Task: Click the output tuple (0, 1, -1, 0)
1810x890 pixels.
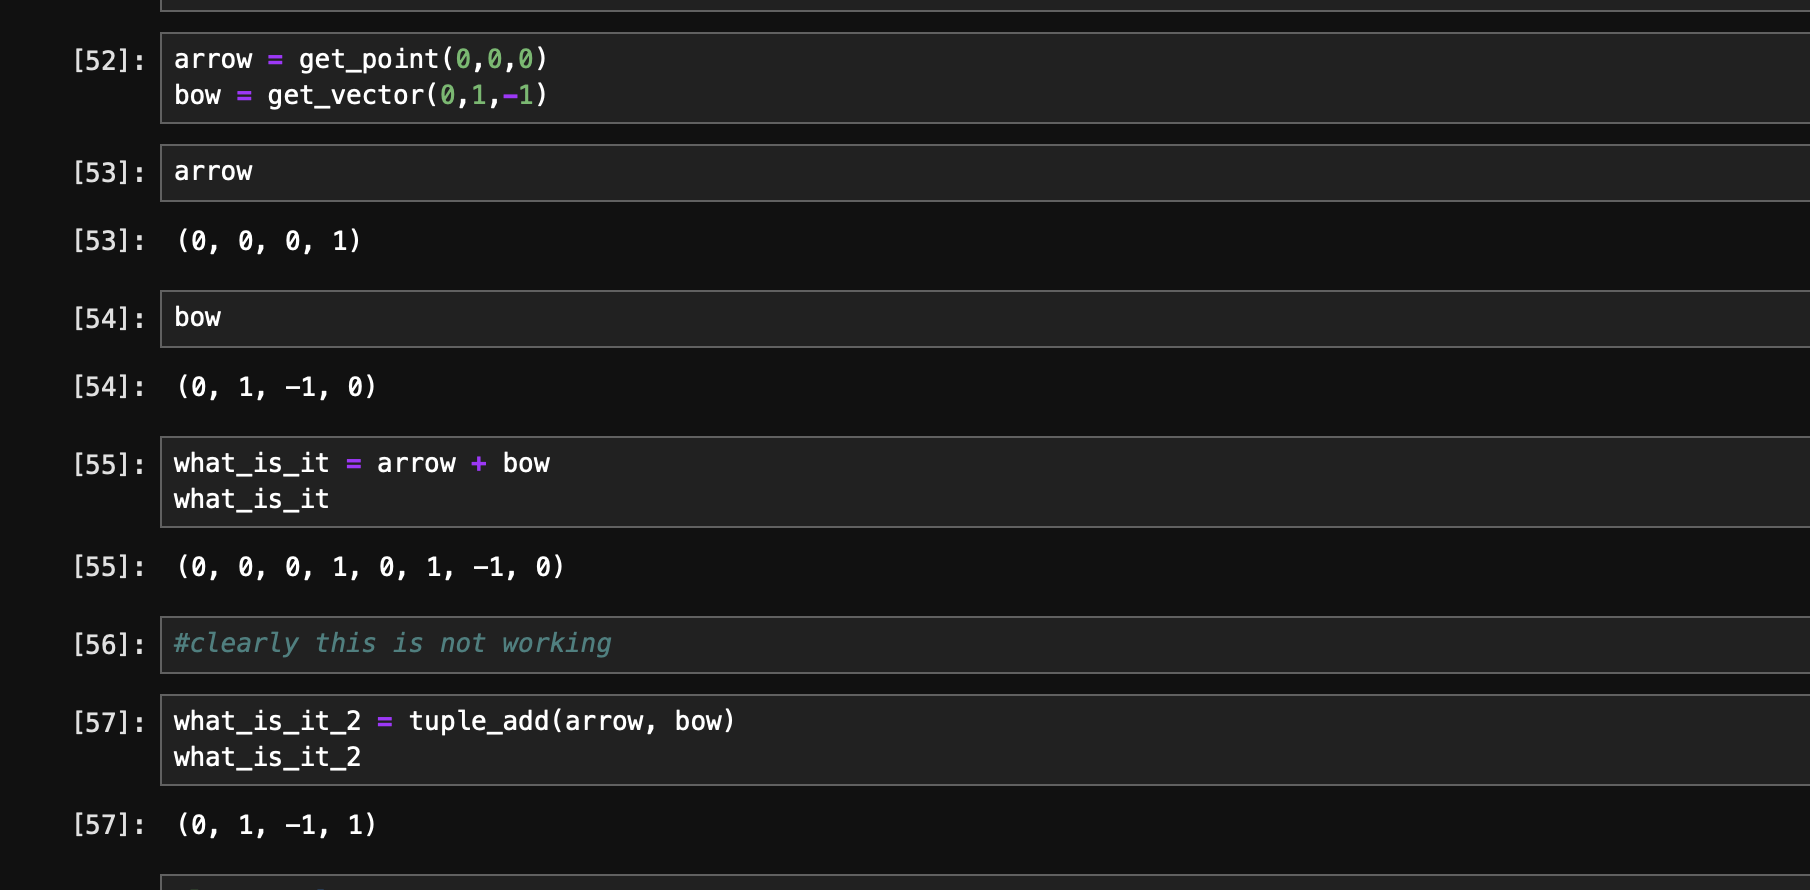Action: click(276, 387)
